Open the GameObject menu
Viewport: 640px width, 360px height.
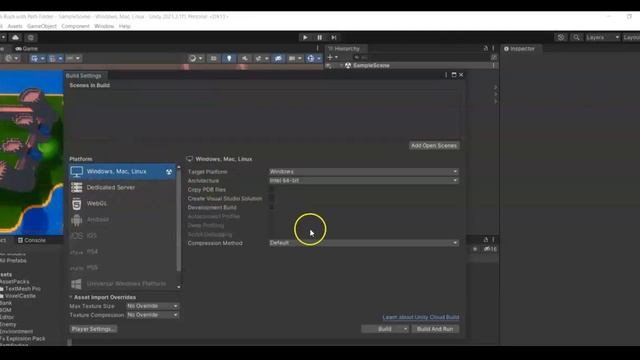pyautogui.click(x=42, y=26)
